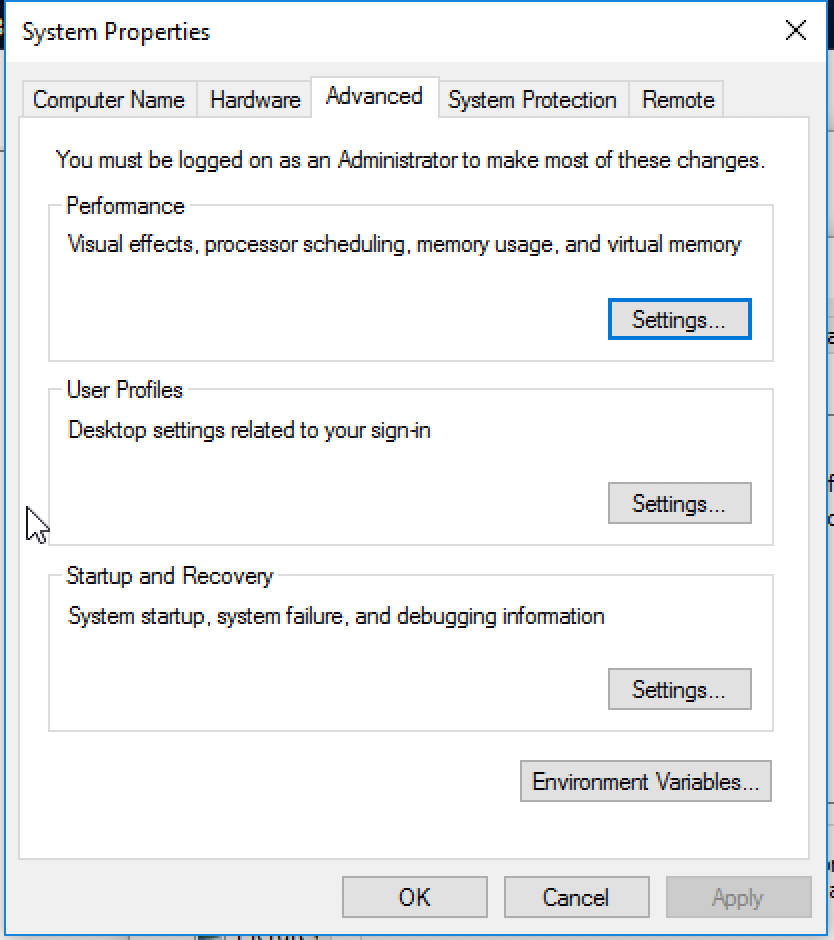Open the Hardware tab
Viewport: 834px width, 940px height.
[x=255, y=100]
